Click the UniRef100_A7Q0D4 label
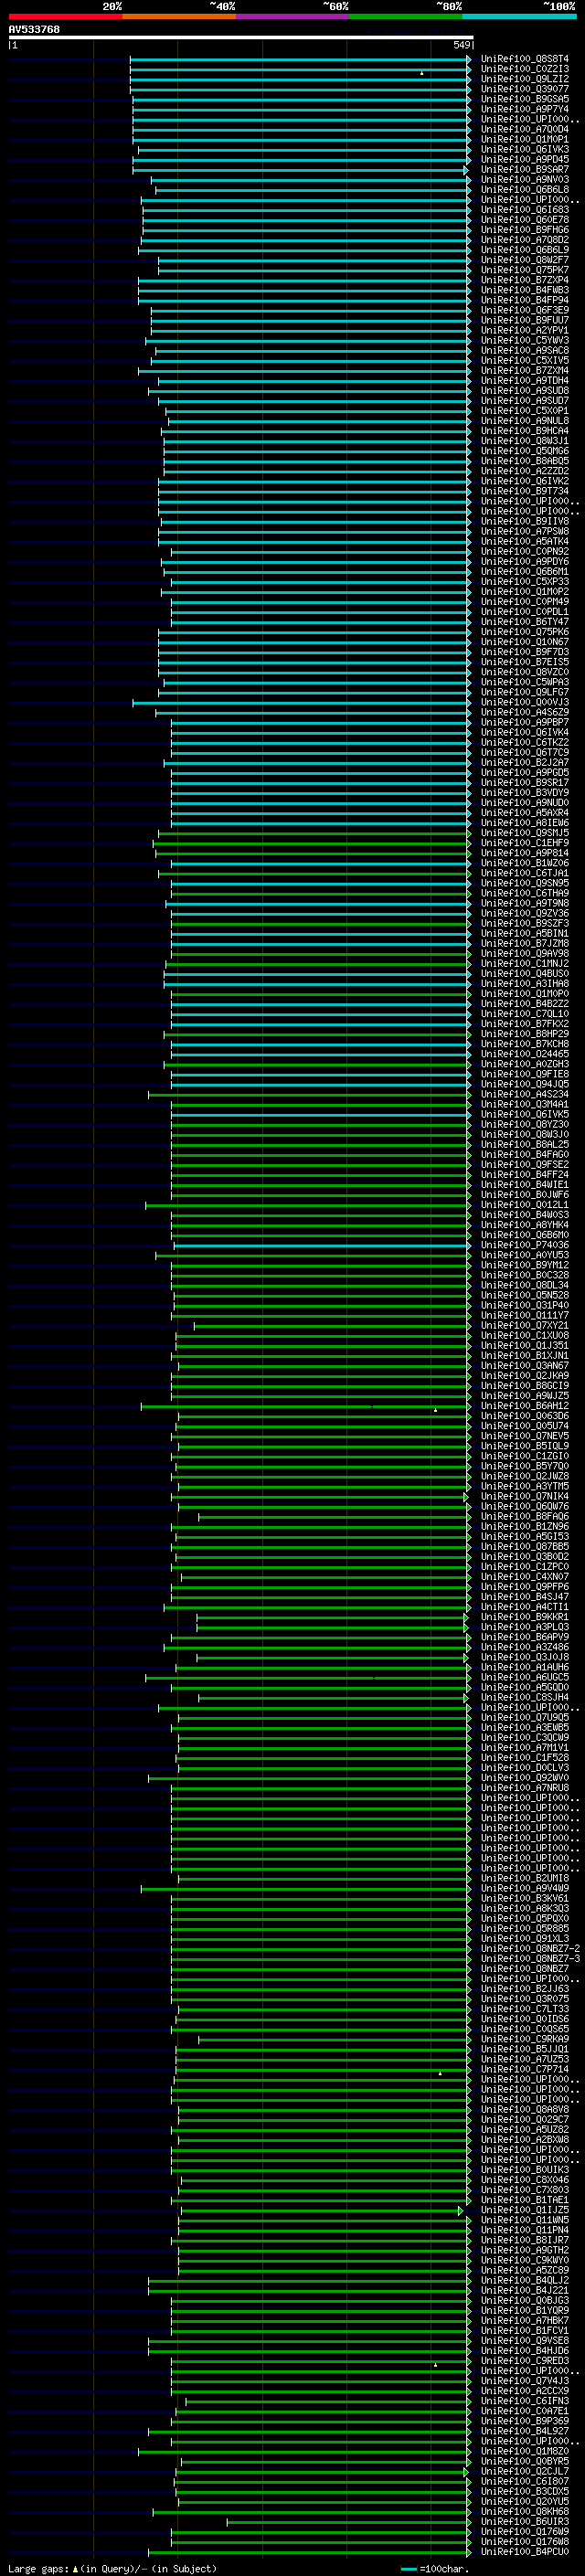 [524, 129]
